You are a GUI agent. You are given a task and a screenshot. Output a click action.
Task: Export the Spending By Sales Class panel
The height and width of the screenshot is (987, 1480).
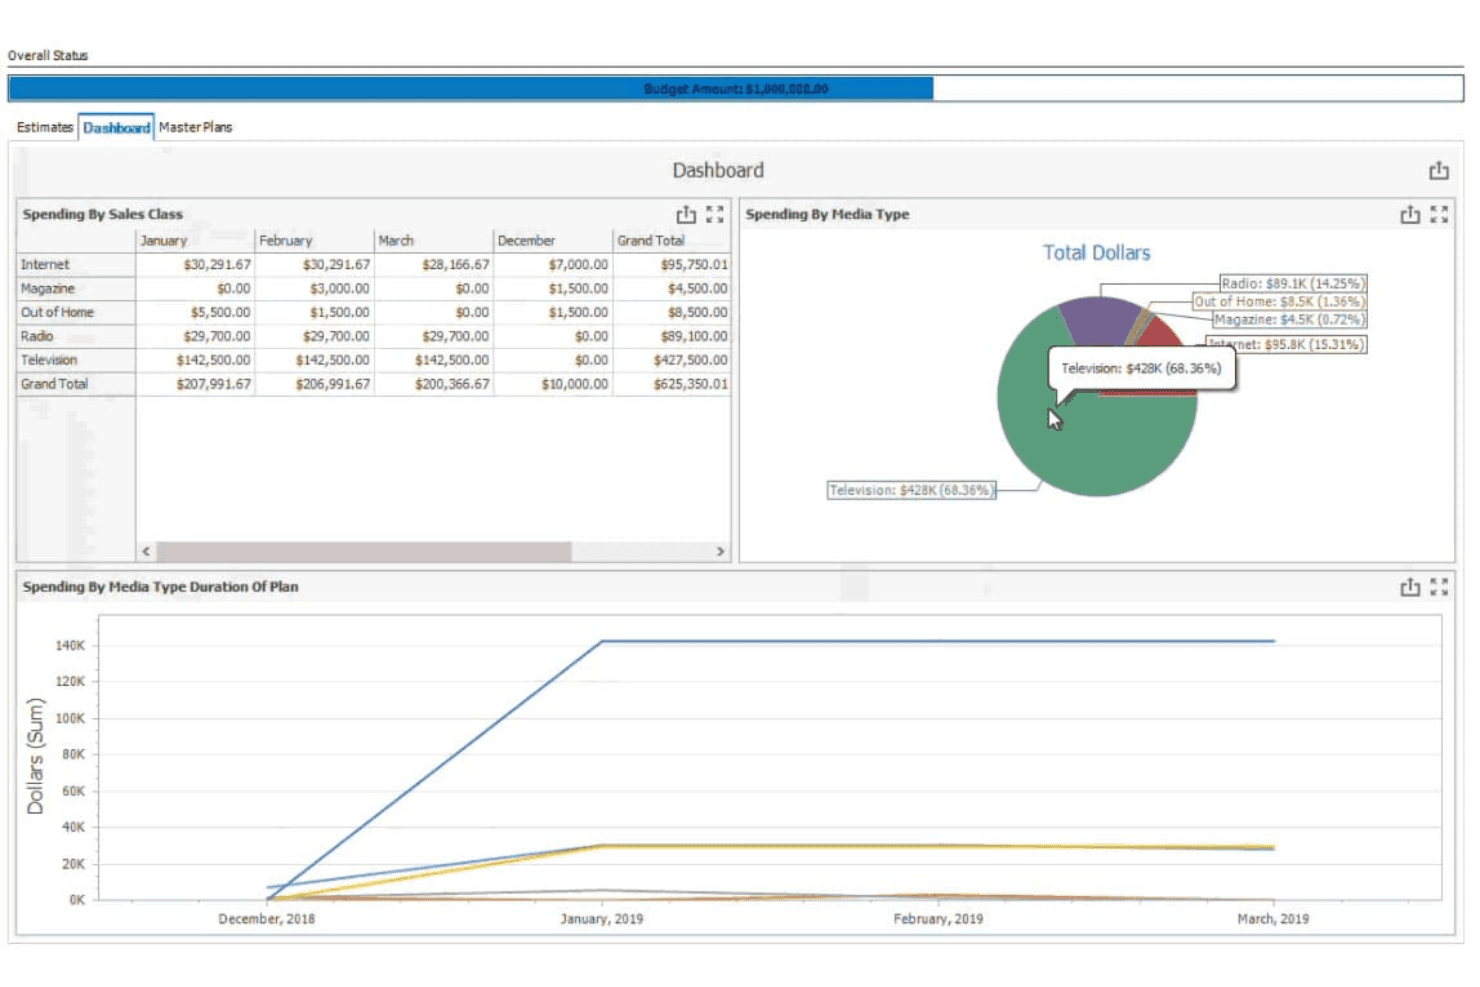(x=686, y=214)
